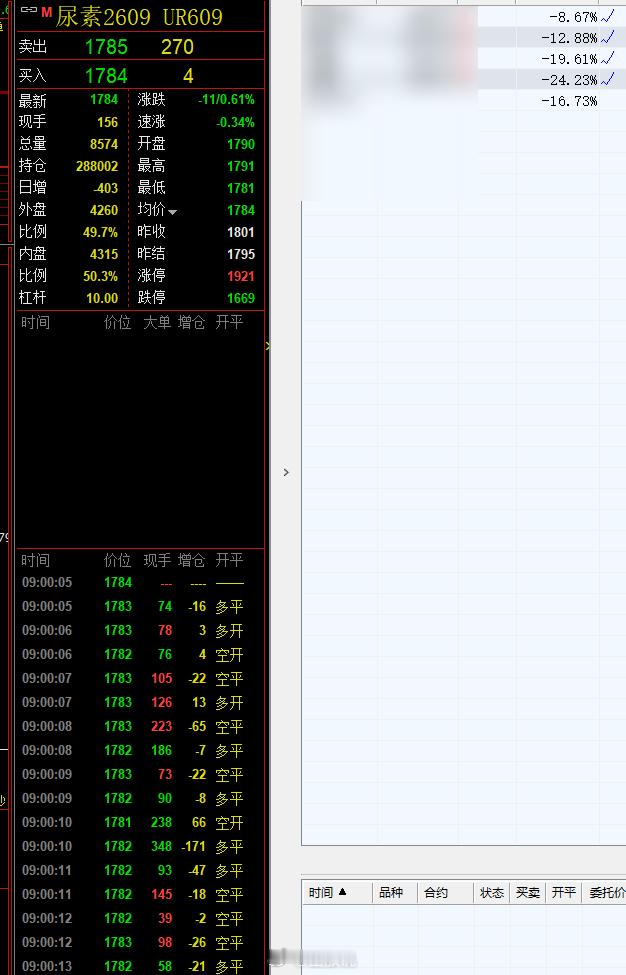Click the 内盘 比例 value 50.3%
Image resolution: width=626 pixels, height=975 pixels.
click(100, 276)
